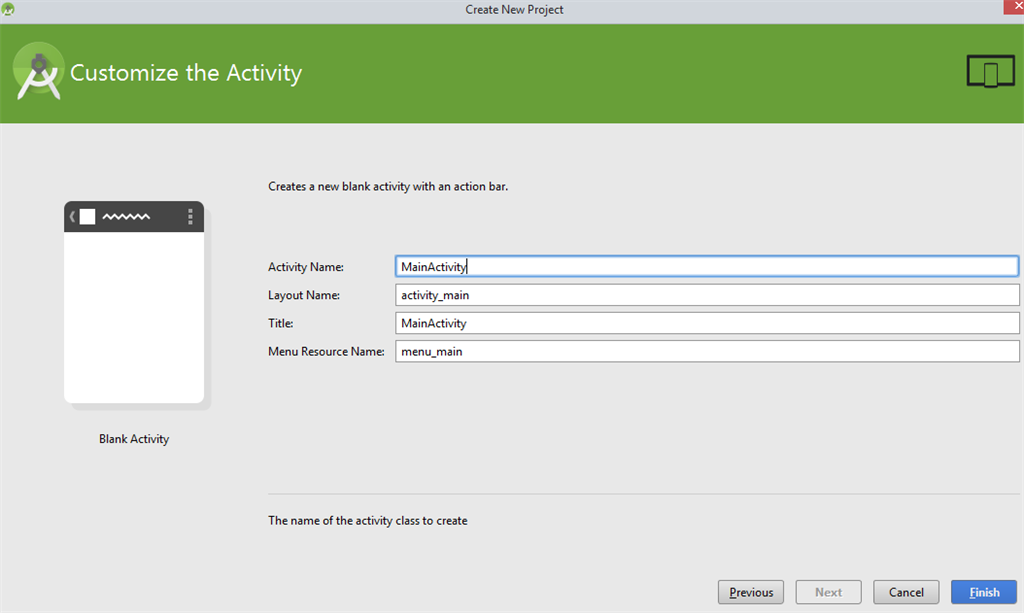Click the phone and tablet form-factor icon

[x=990, y=72]
